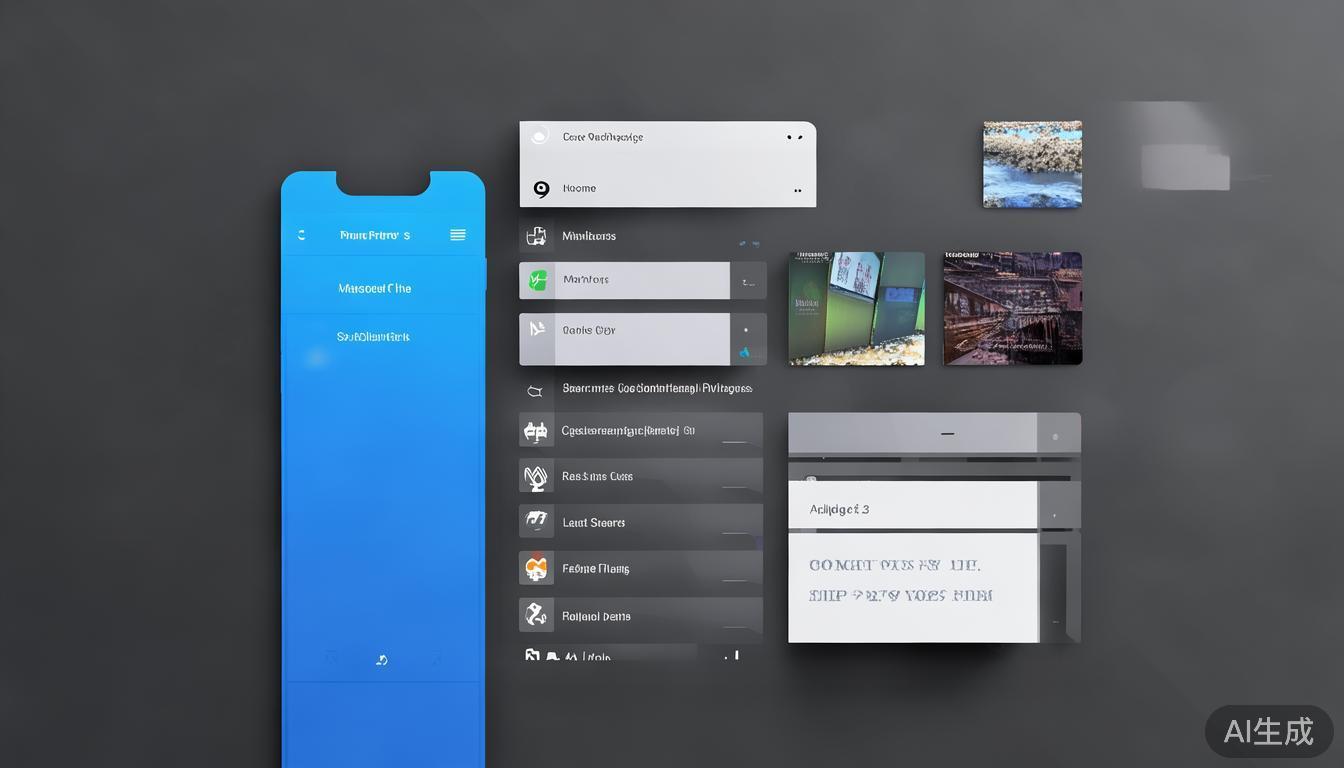Click the black speech-bubble icon beside Hoome

click(x=541, y=189)
